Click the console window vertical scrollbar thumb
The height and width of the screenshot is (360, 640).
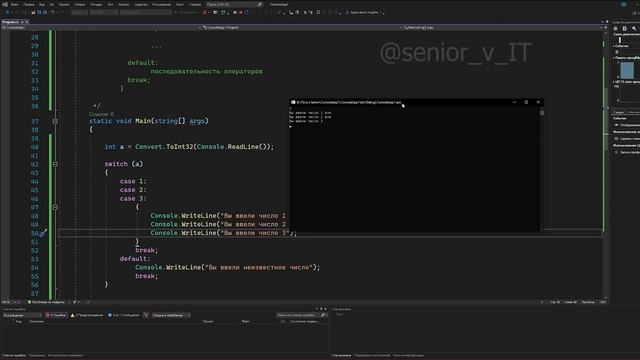point(542,113)
